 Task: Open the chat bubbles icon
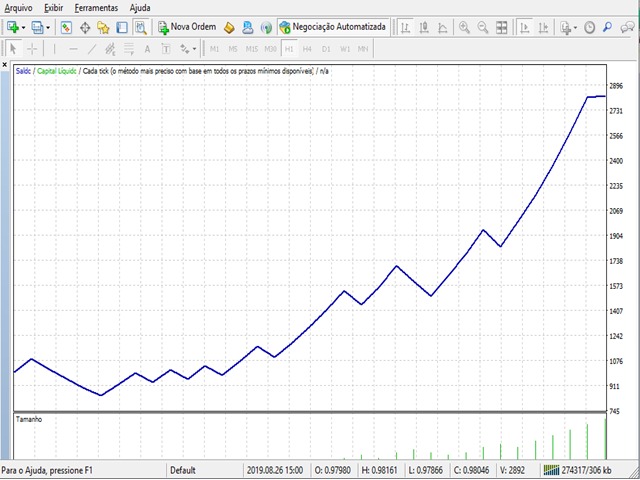click(627, 27)
